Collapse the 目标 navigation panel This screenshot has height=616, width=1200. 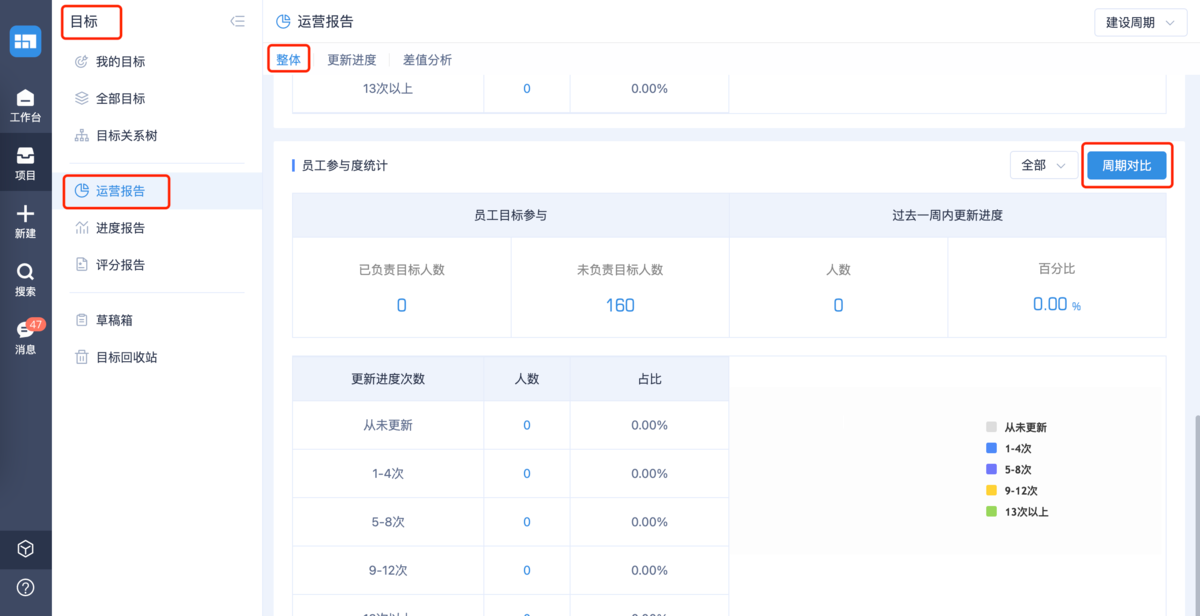(237, 21)
